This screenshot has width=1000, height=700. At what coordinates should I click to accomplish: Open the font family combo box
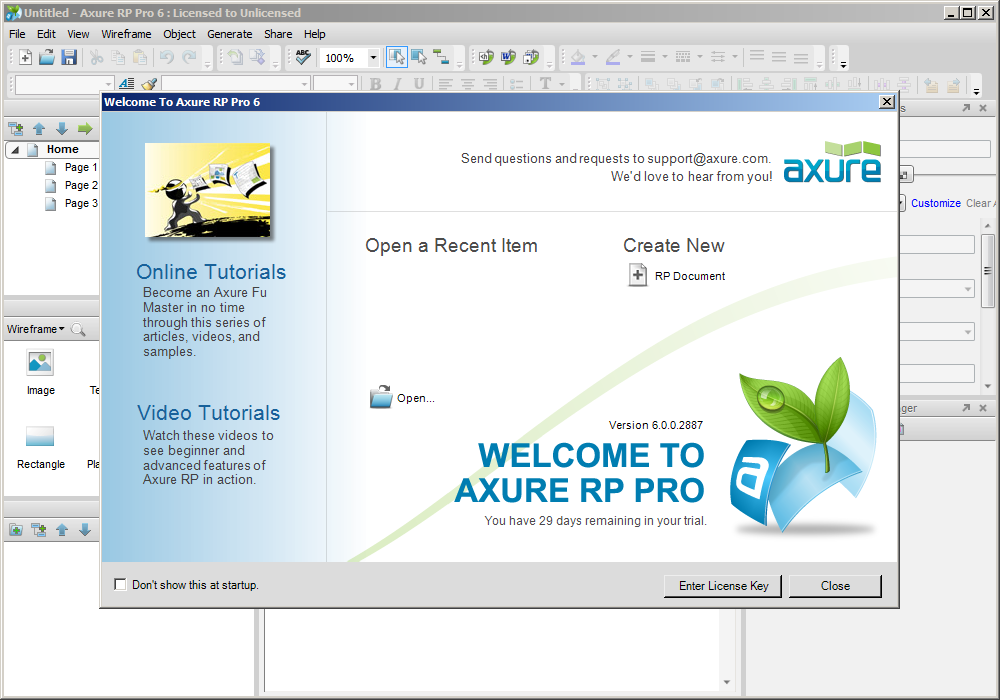[236, 84]
